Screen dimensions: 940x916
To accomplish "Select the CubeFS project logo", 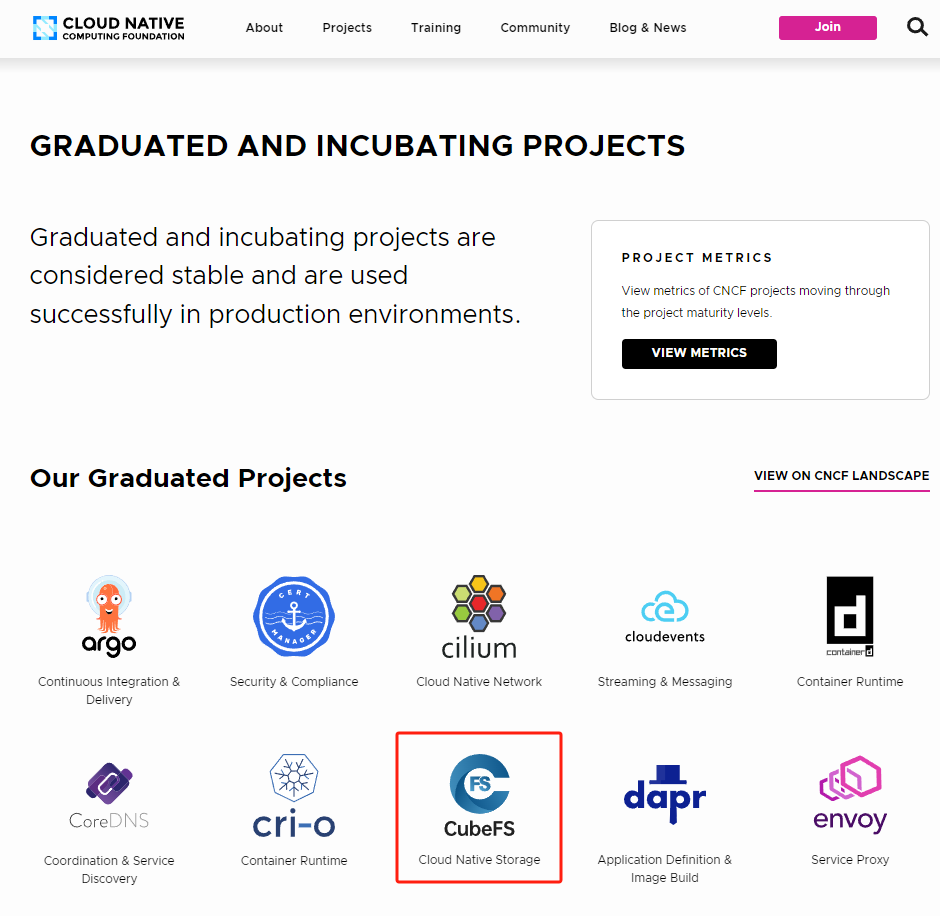I will (479, 796).
